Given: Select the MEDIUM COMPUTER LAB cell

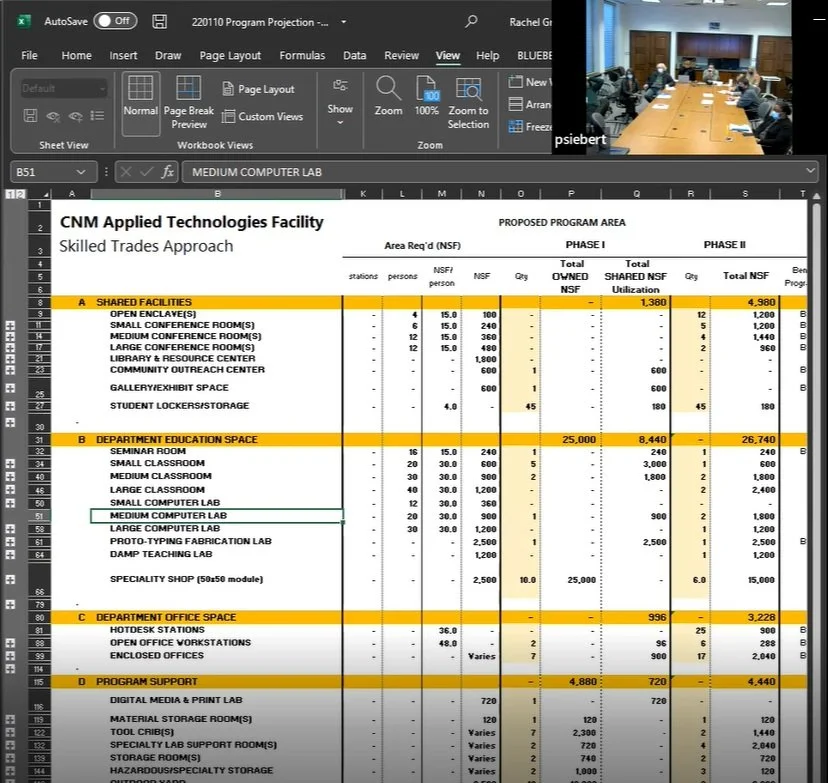Looking at the screenshot, I should click(217, 516).
